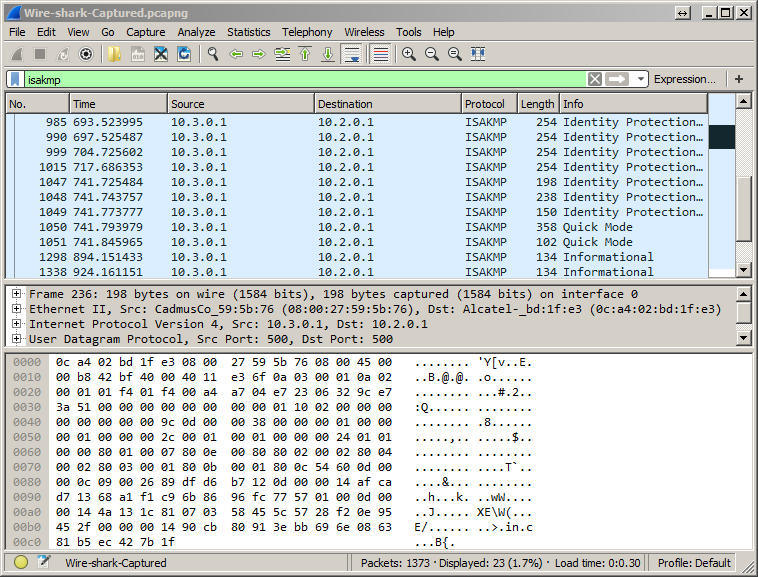Select packet 1047 with length 198

[x=357, y=182]
